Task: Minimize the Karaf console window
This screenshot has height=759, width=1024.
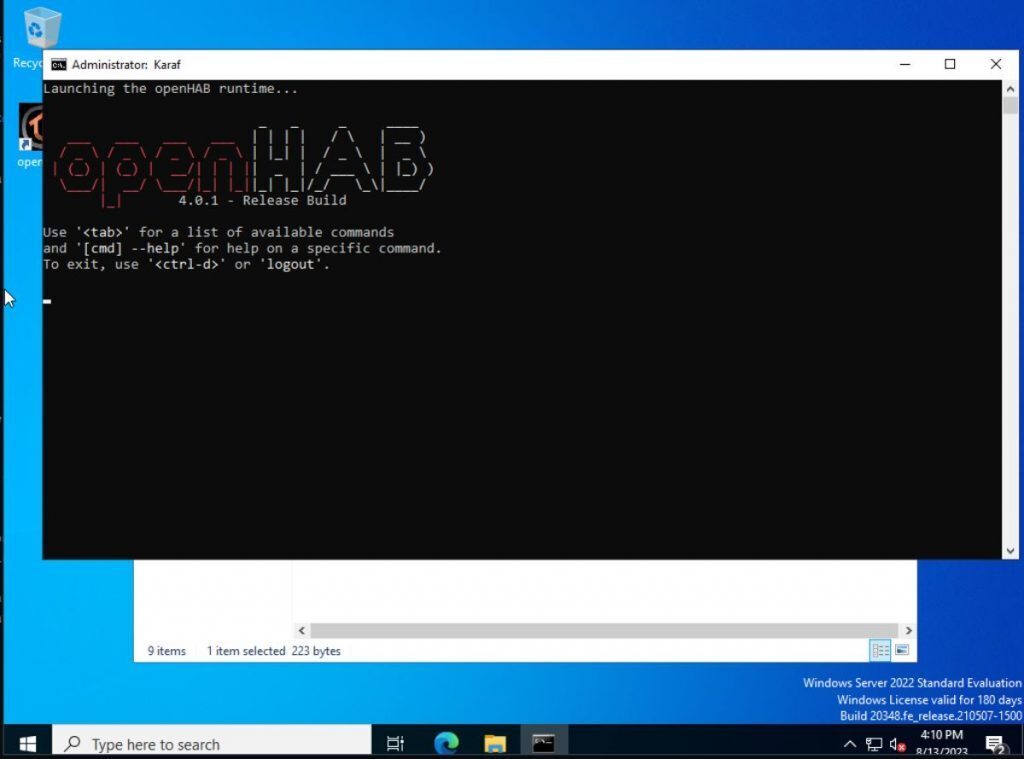Action: pos(903,64)
